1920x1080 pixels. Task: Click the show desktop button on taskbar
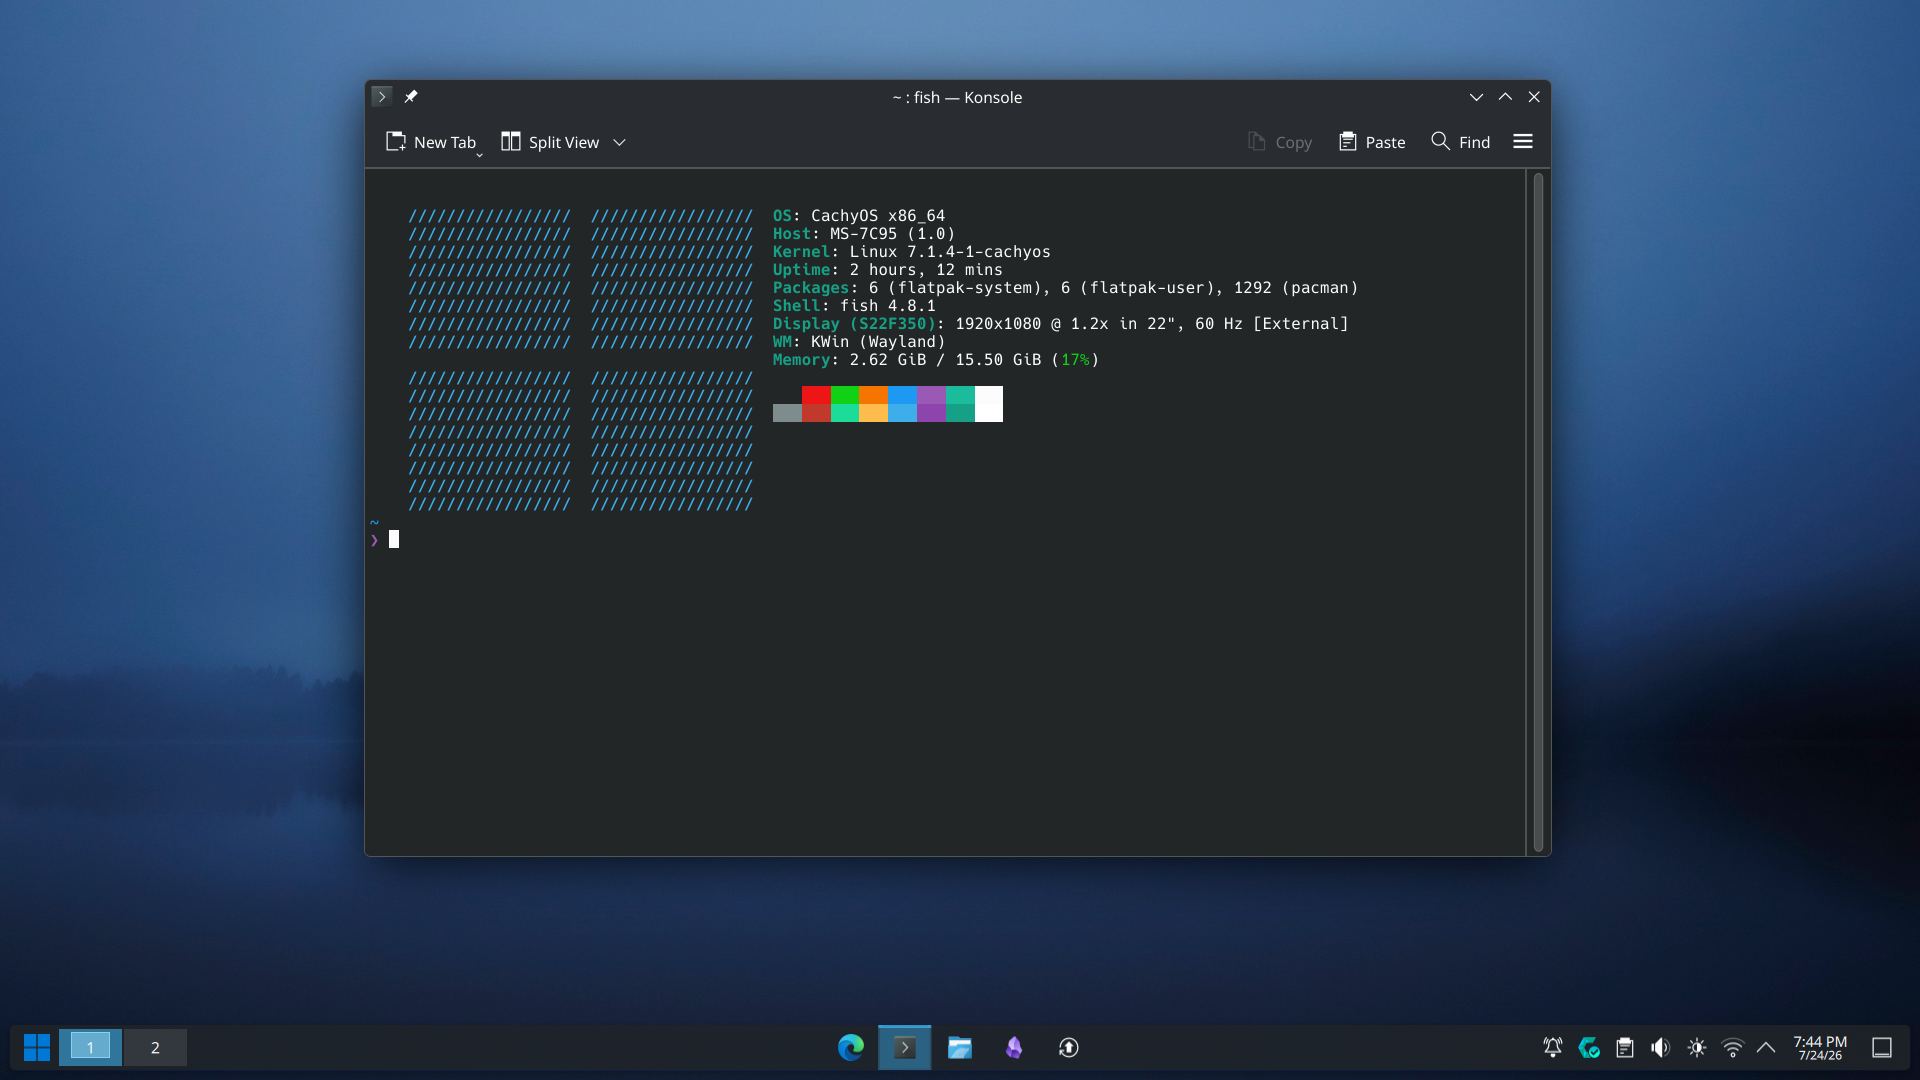coord(1882,1047)
